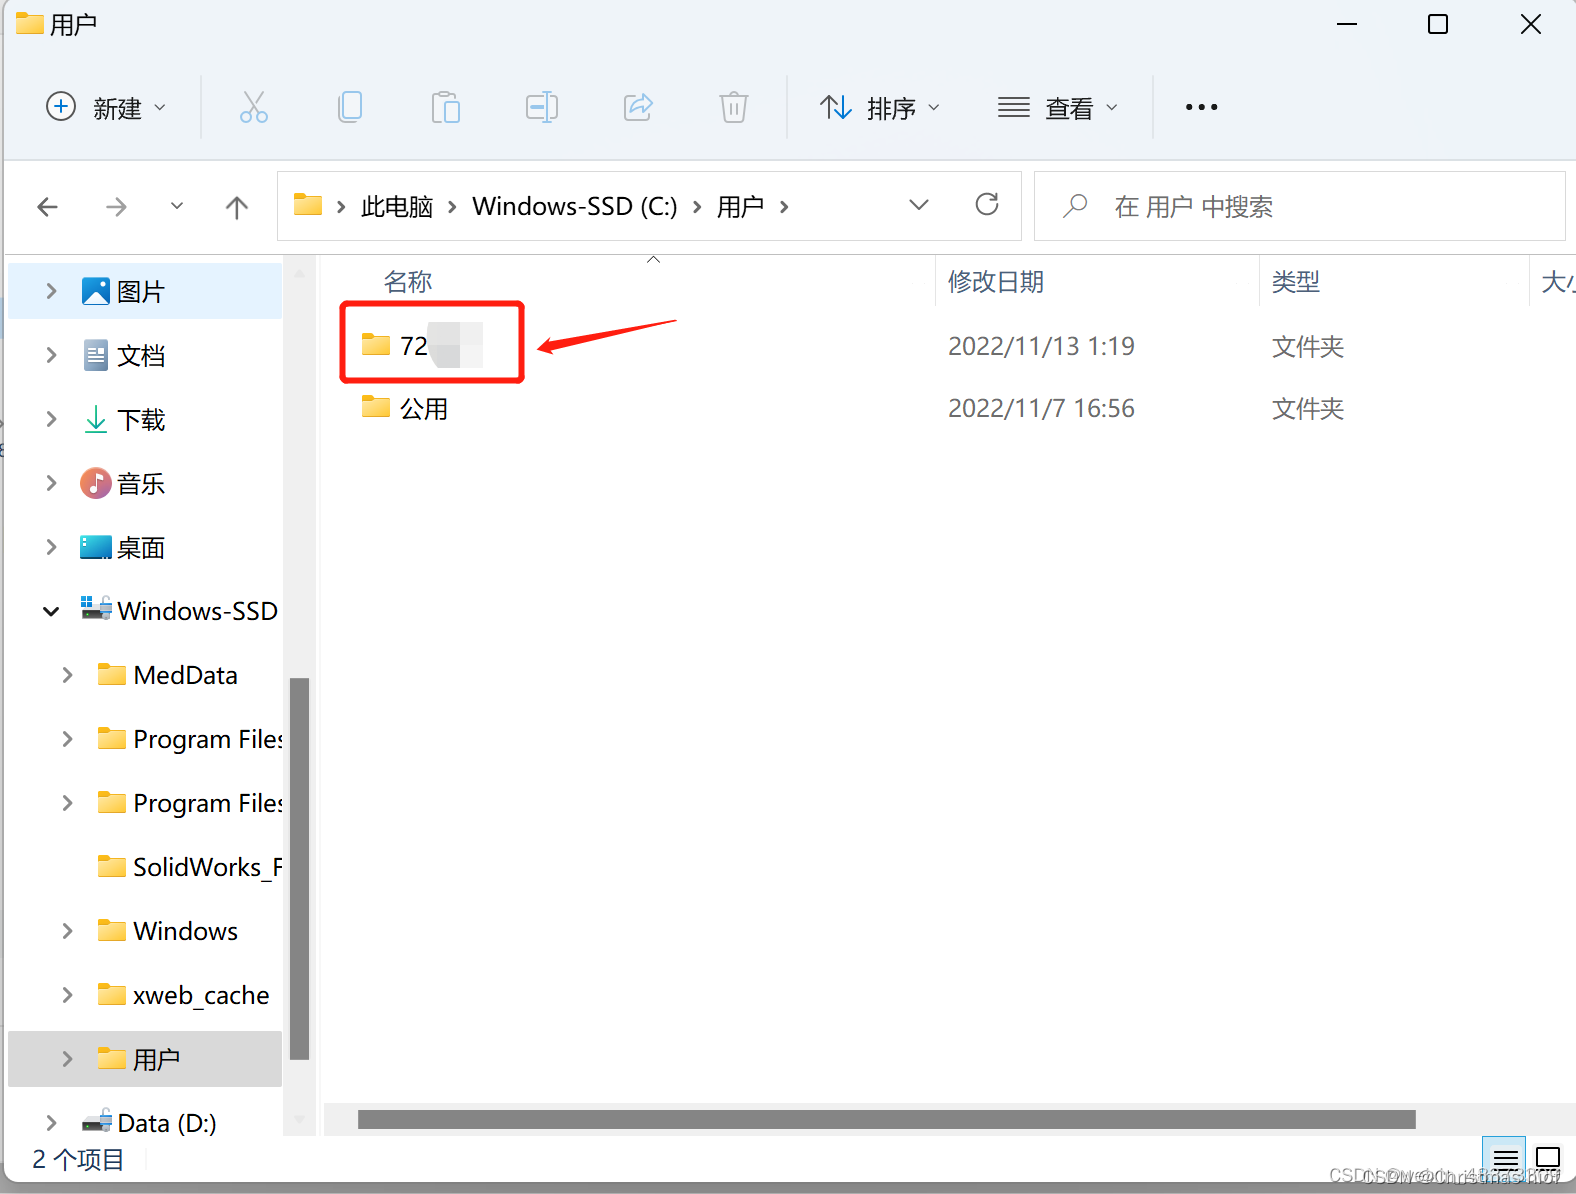Switch to large thumbnails view icon
Viewport: 1576px width, 1194px height.
coord(1548,1159)
